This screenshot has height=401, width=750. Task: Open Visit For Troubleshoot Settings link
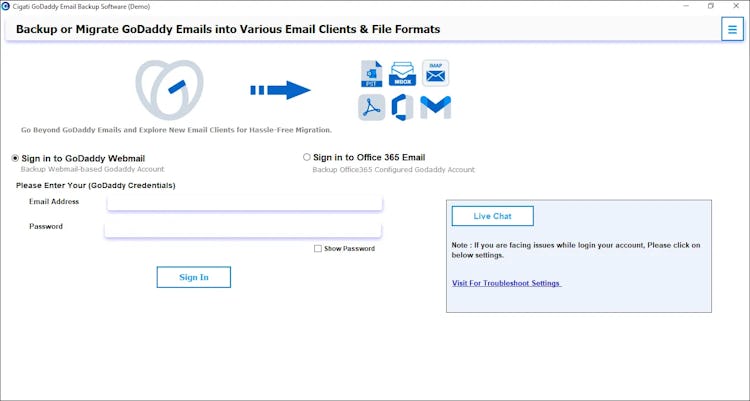pyautogui.click(x=507, y=283)
